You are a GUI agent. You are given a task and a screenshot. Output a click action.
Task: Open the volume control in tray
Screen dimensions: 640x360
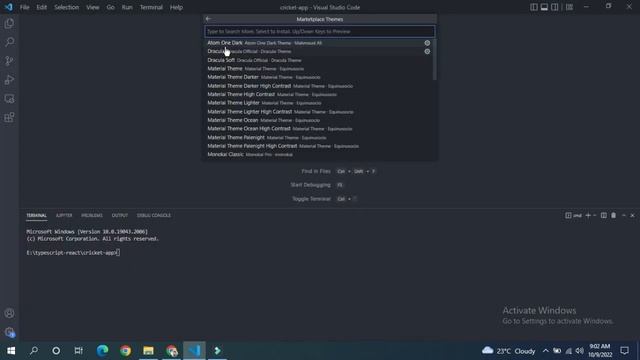click(x=580, y=351)
